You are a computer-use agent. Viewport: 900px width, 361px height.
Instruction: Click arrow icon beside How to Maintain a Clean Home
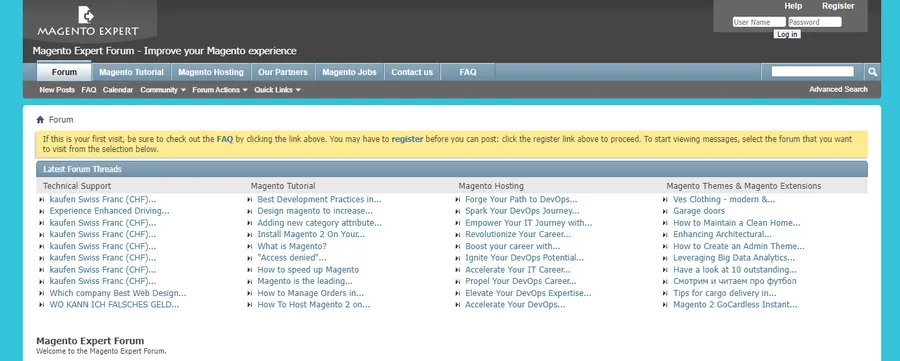pyautogui.click(x=665, y=223)
